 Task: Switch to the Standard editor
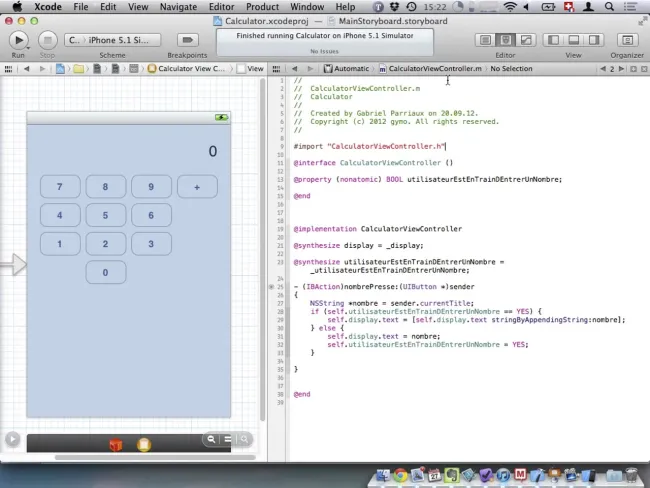485,40
